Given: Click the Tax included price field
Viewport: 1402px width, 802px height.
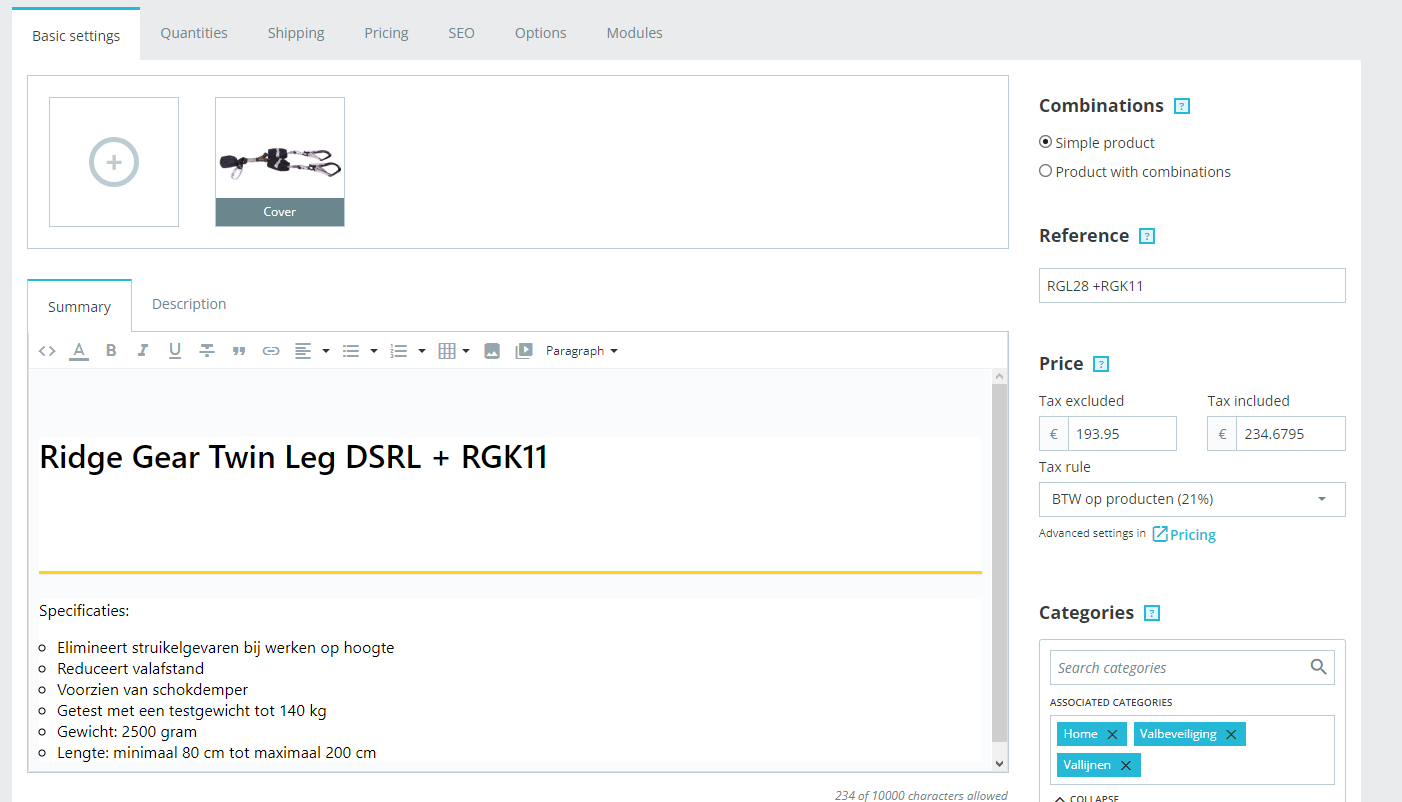Looking at the screenshot, I should 1290,434.
